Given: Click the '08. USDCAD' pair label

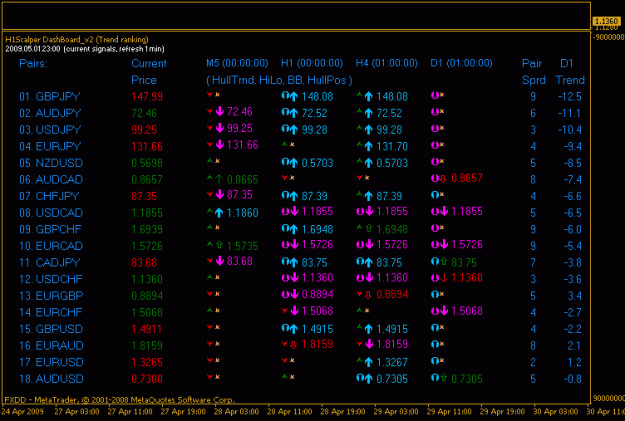Looking at the screenshot, I should point(51,213).
